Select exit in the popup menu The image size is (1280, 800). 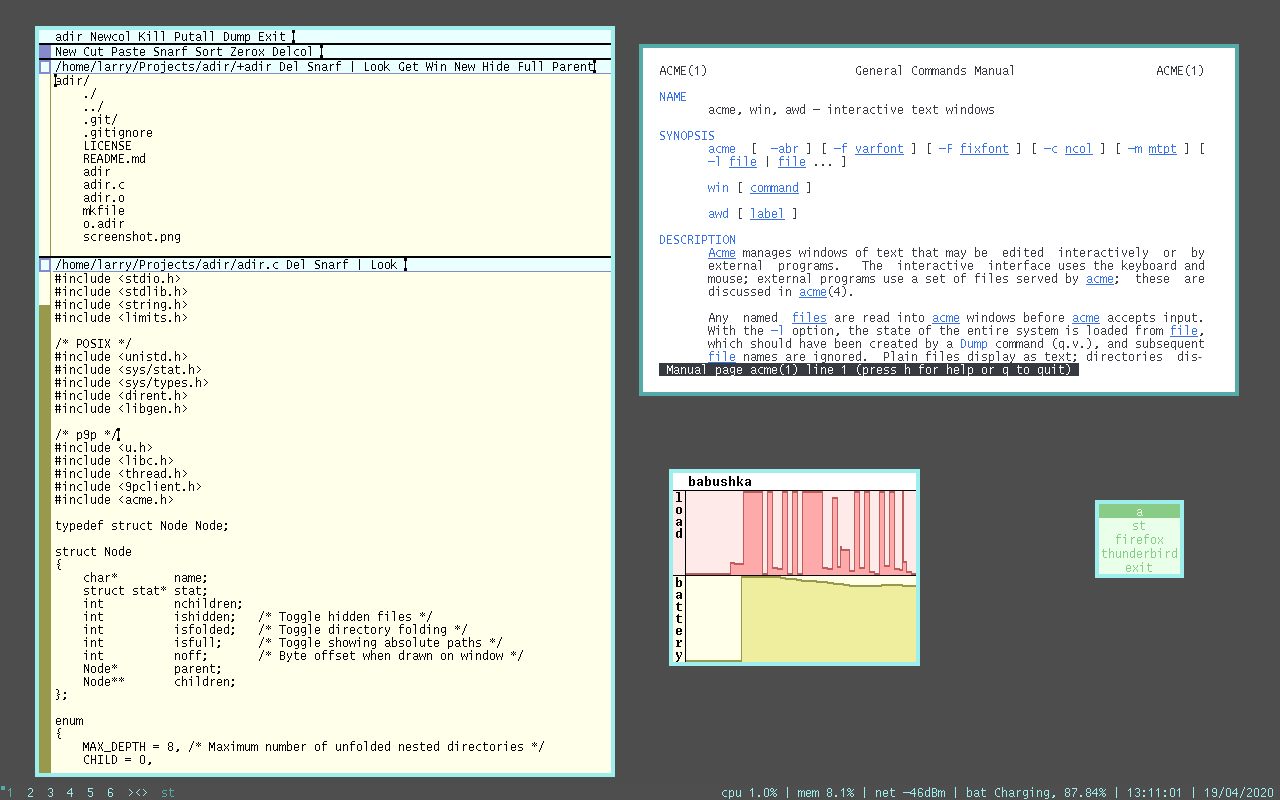(x=1139, y=568)
